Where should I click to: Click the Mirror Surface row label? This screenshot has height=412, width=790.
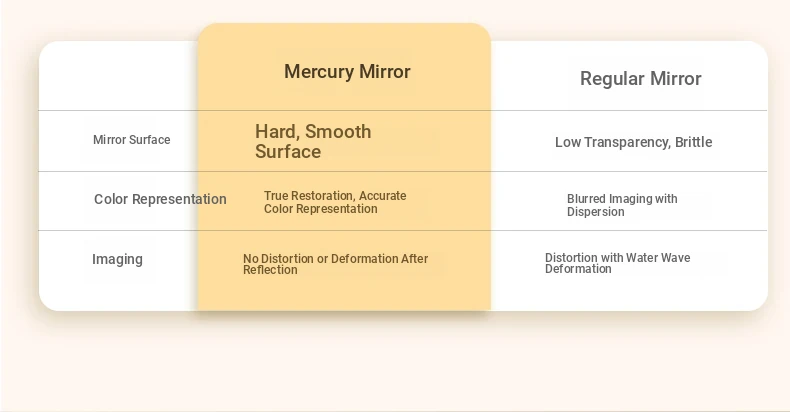(131, 140)
